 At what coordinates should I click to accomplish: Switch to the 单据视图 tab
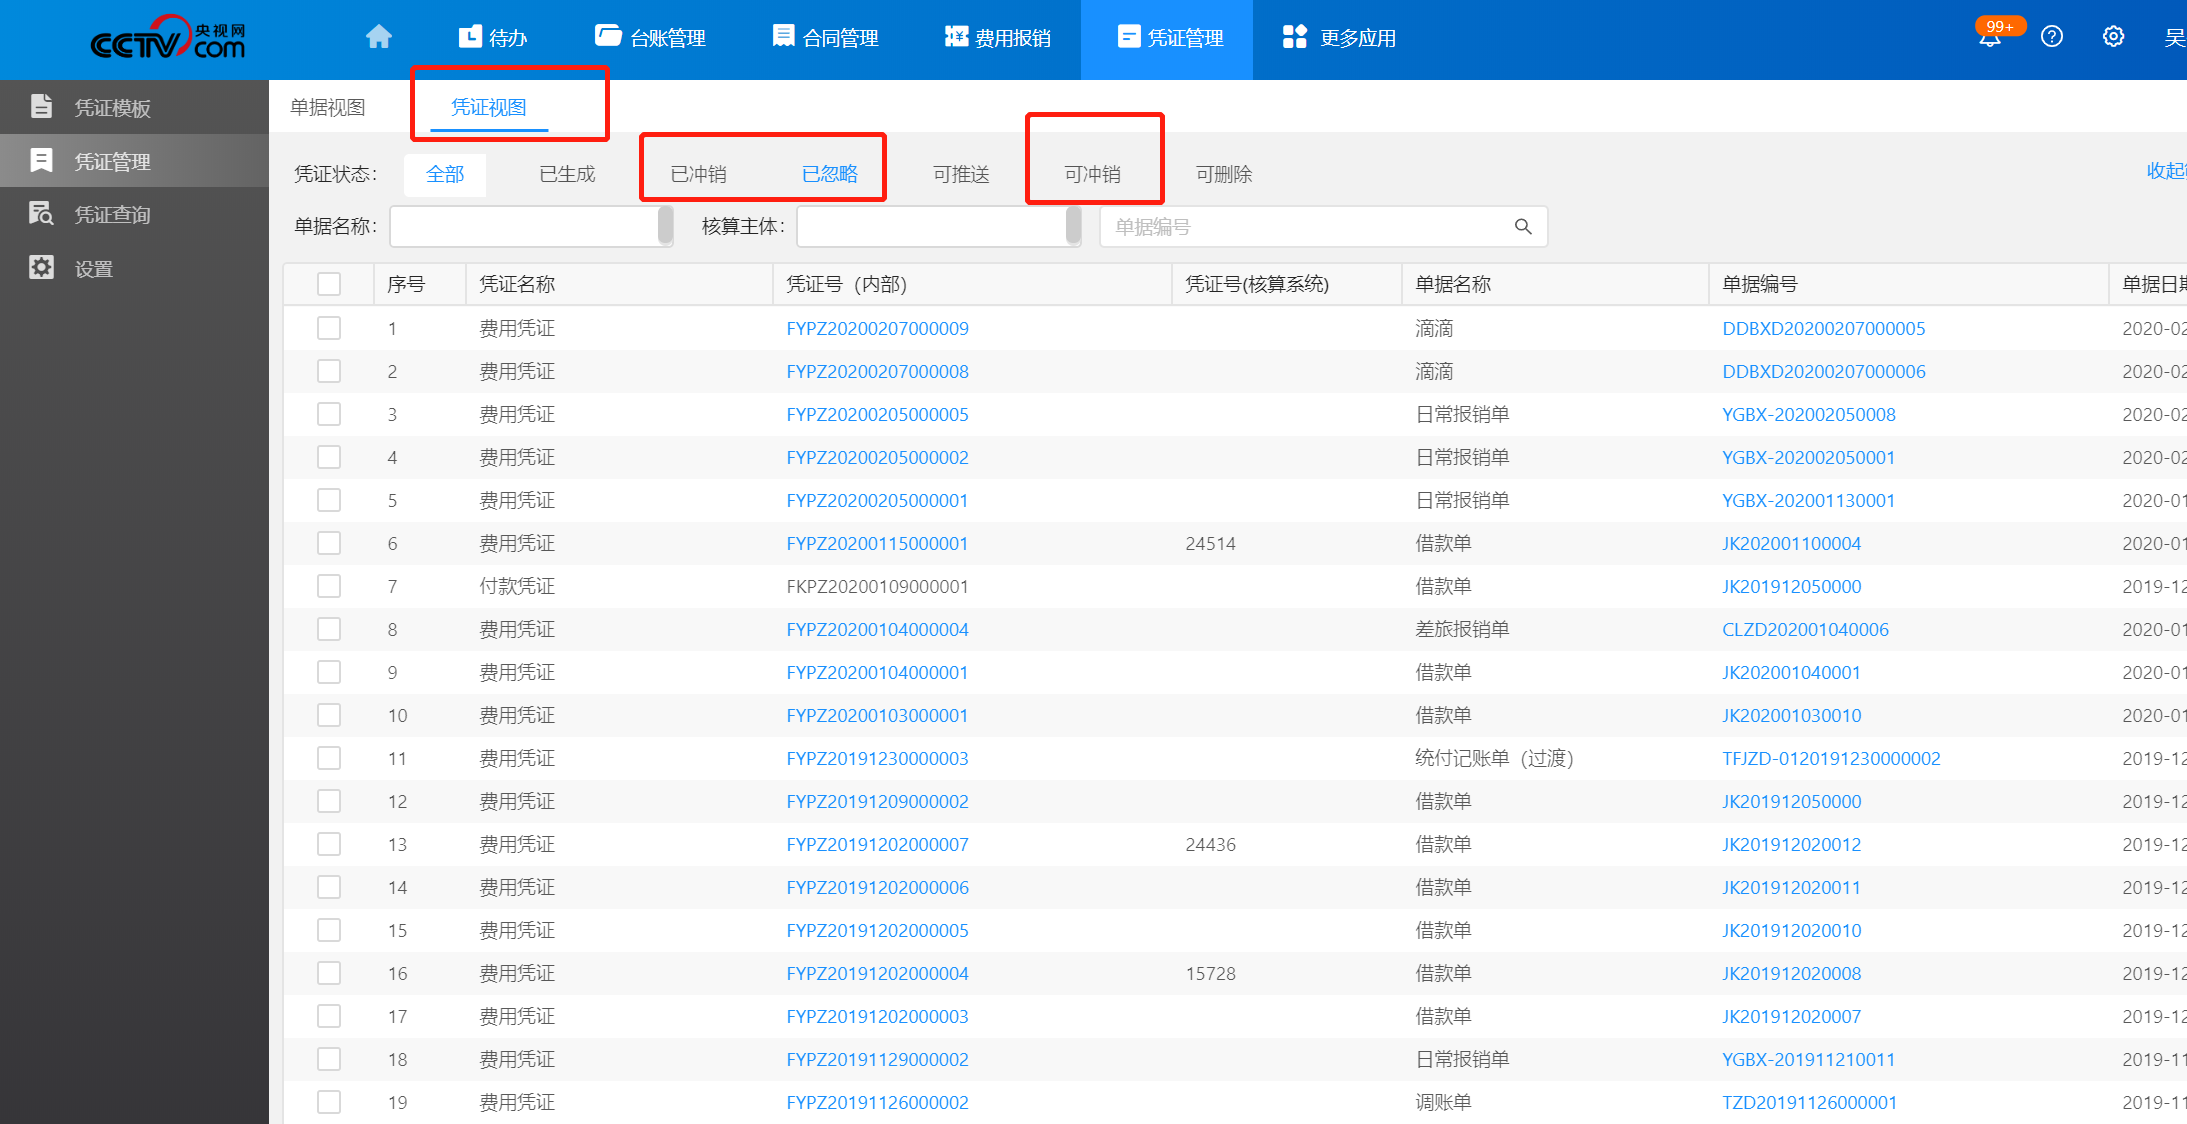(x=328, y=107)
